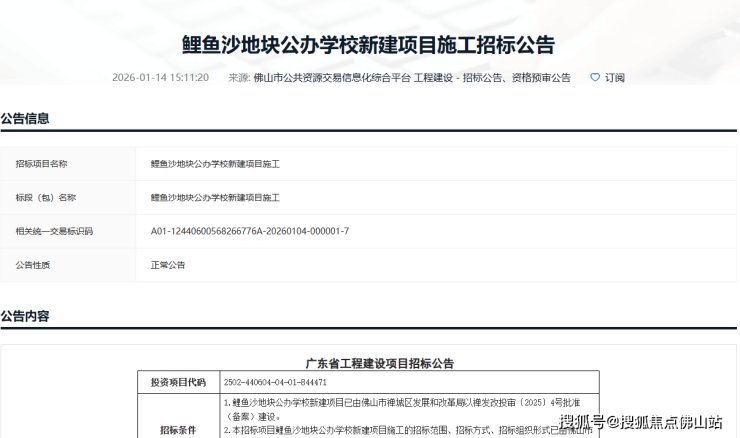Select the 公告信息 section heading
This screenshot has height=438, width=740.
25,118
